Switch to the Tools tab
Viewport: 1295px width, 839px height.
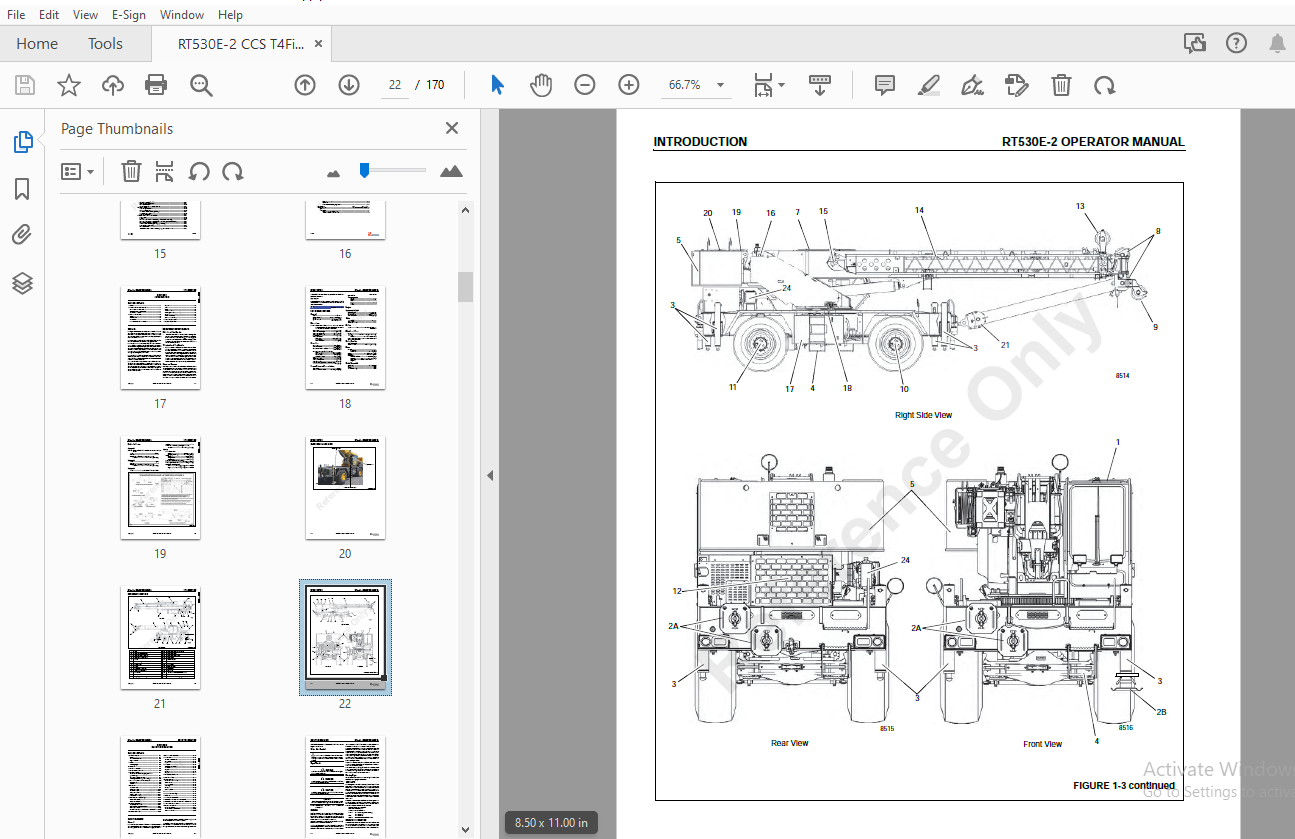105,44
